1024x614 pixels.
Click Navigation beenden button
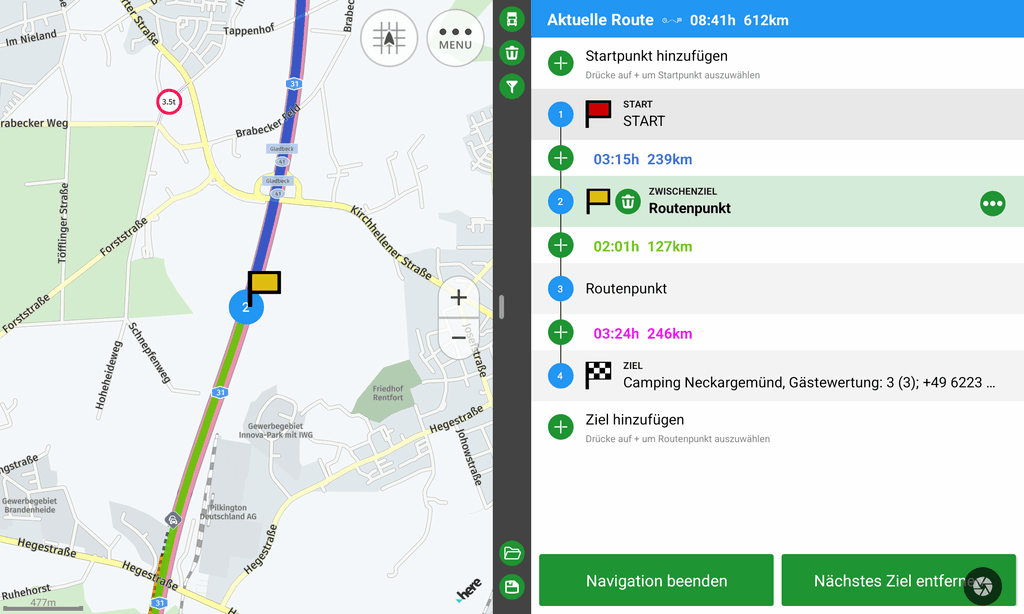pos(656,580)
